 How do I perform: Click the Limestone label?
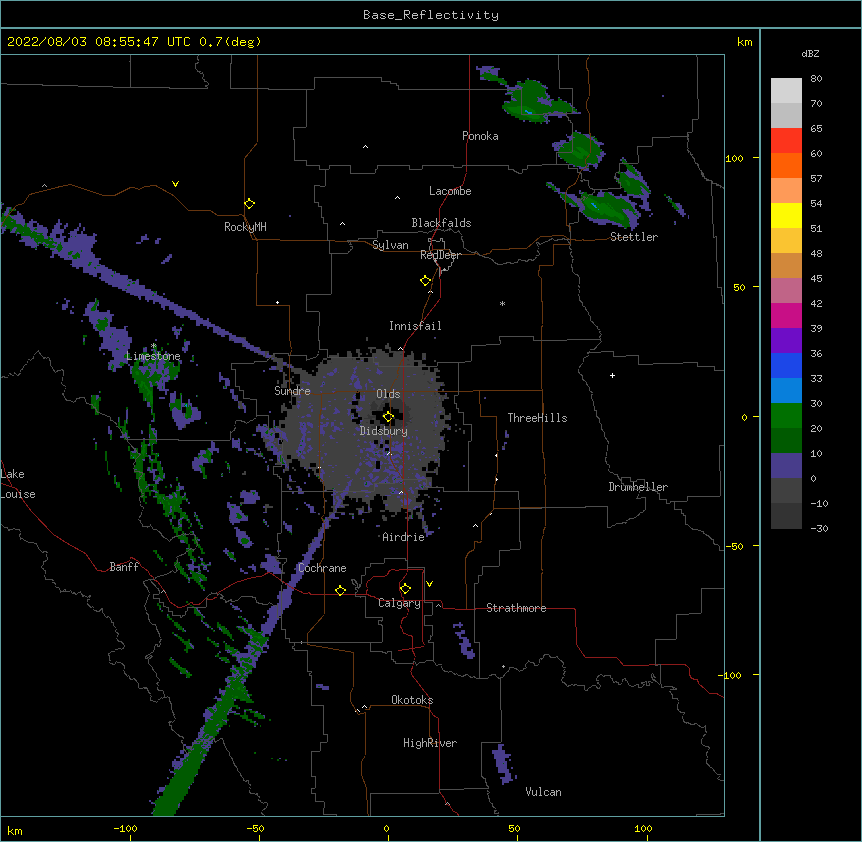click(x=153, y=356)
